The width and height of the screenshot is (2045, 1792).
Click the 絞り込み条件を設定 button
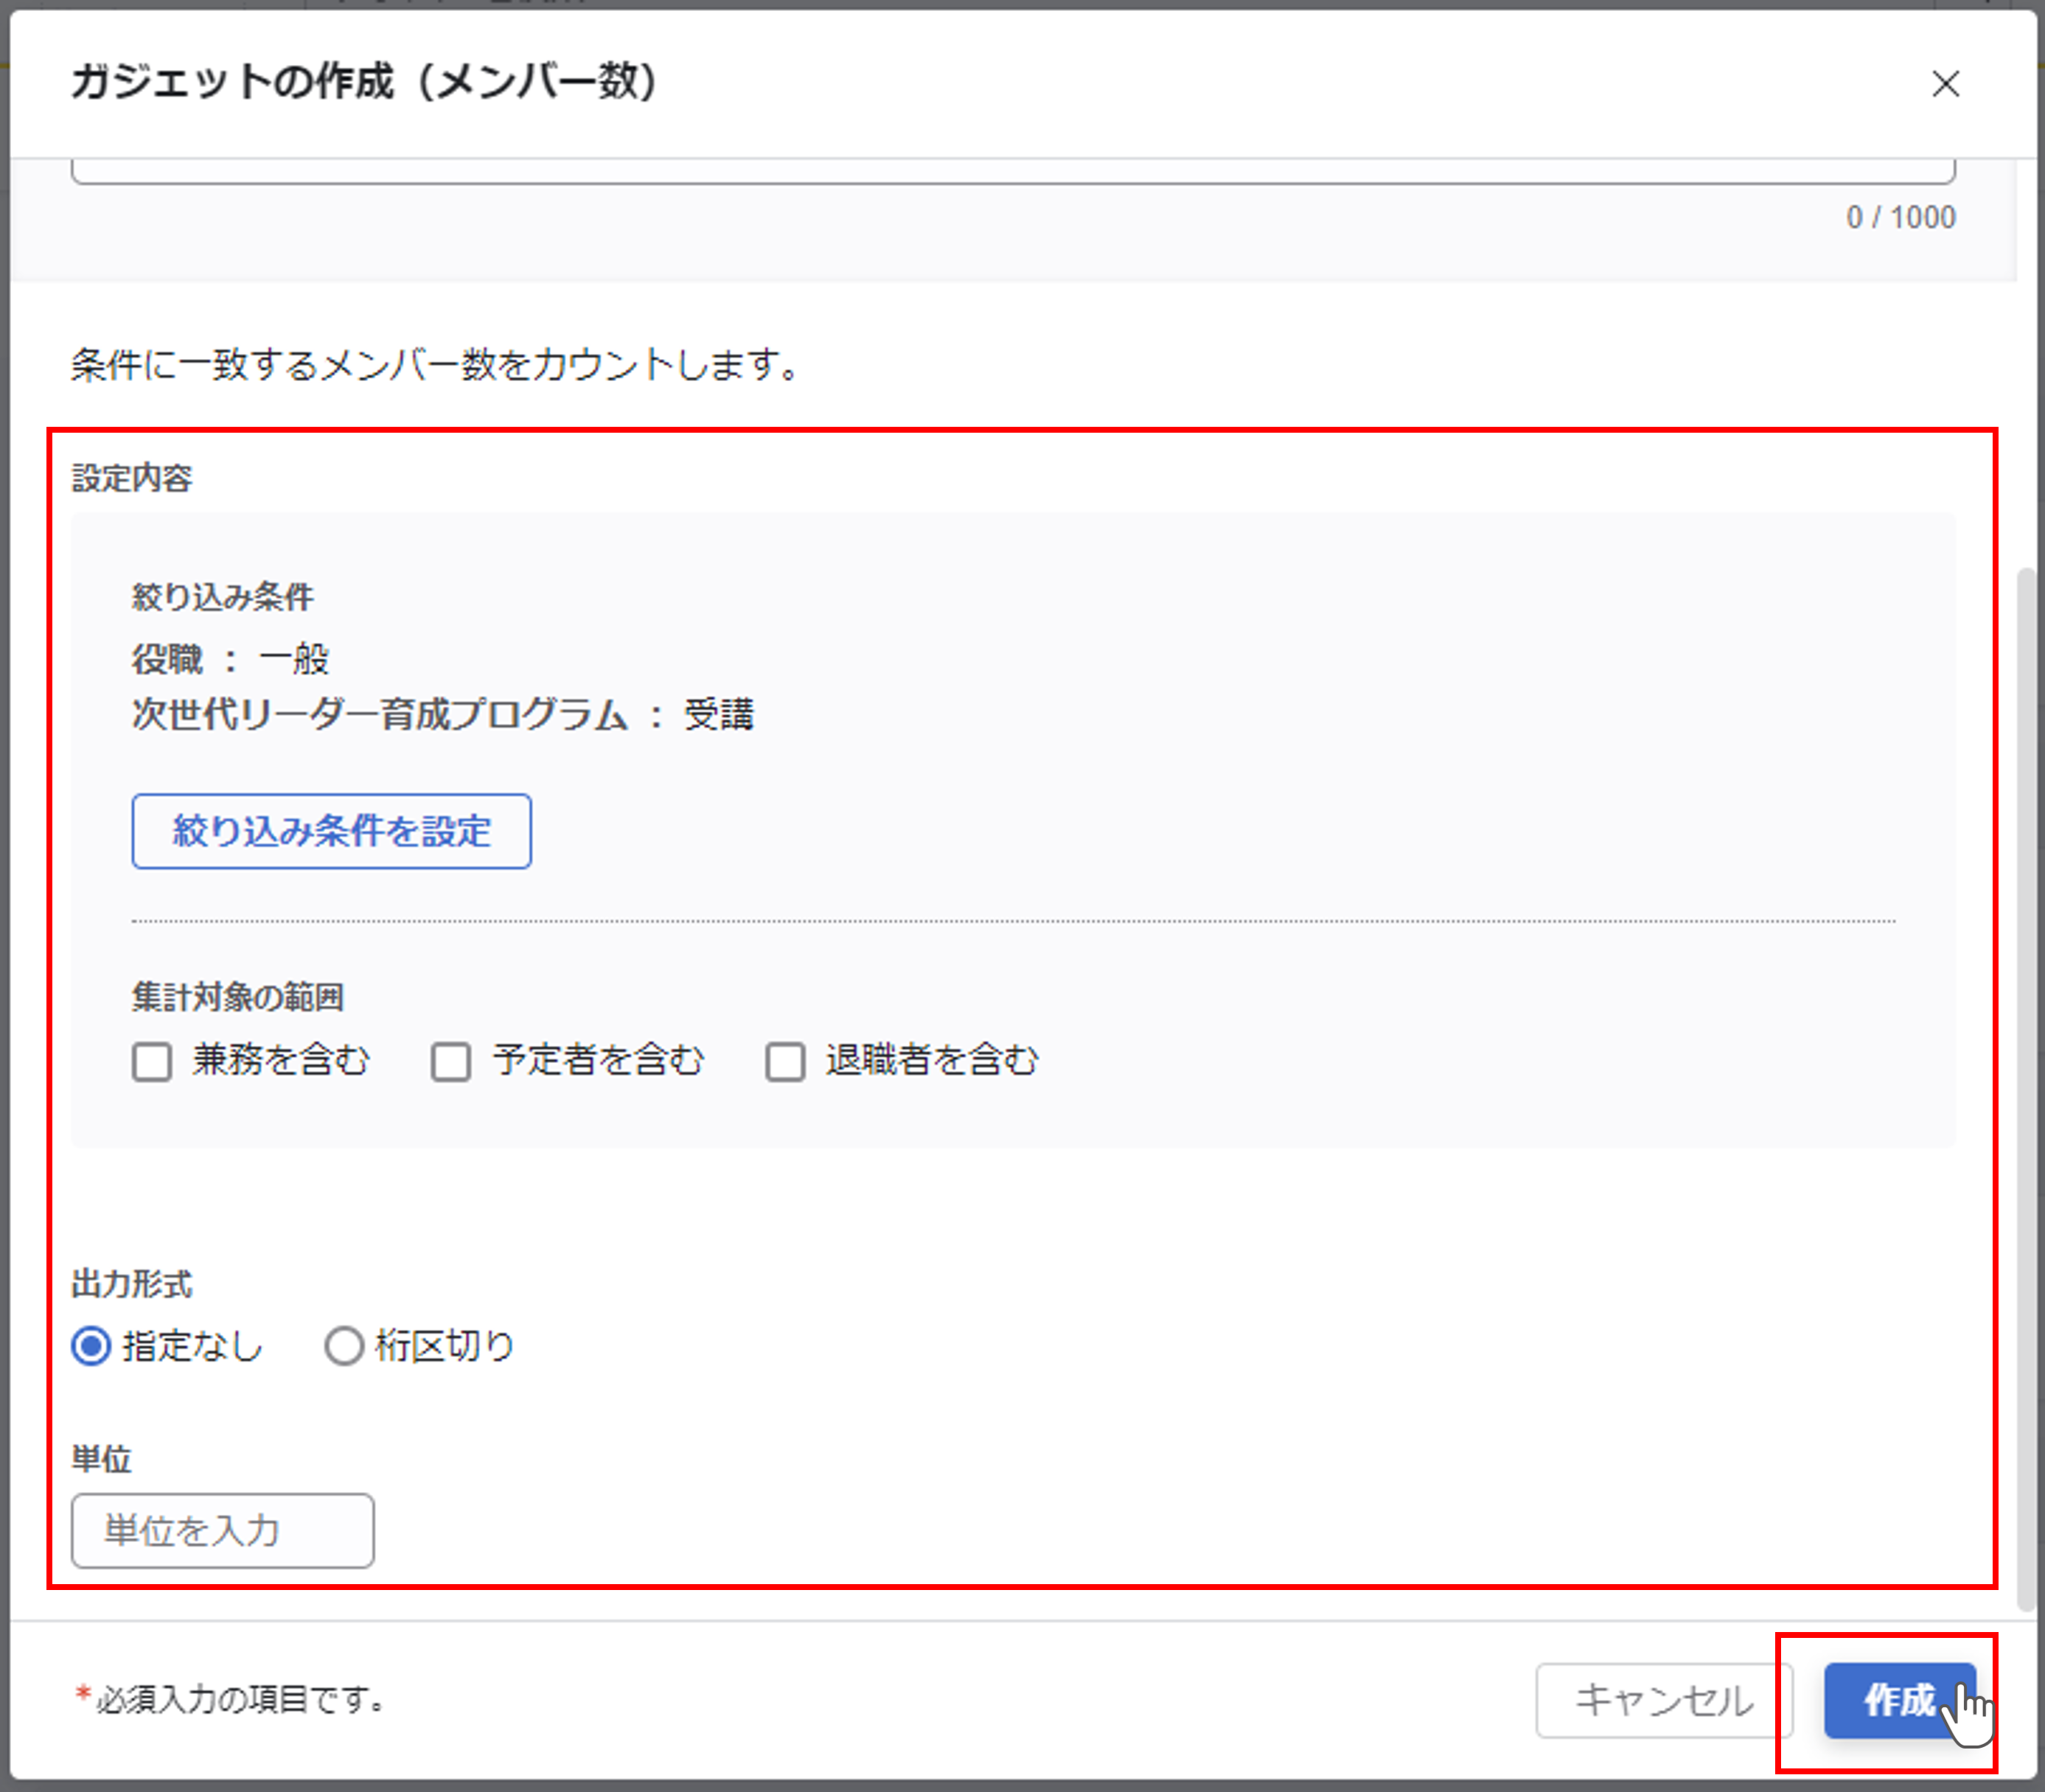pos(331,831)
